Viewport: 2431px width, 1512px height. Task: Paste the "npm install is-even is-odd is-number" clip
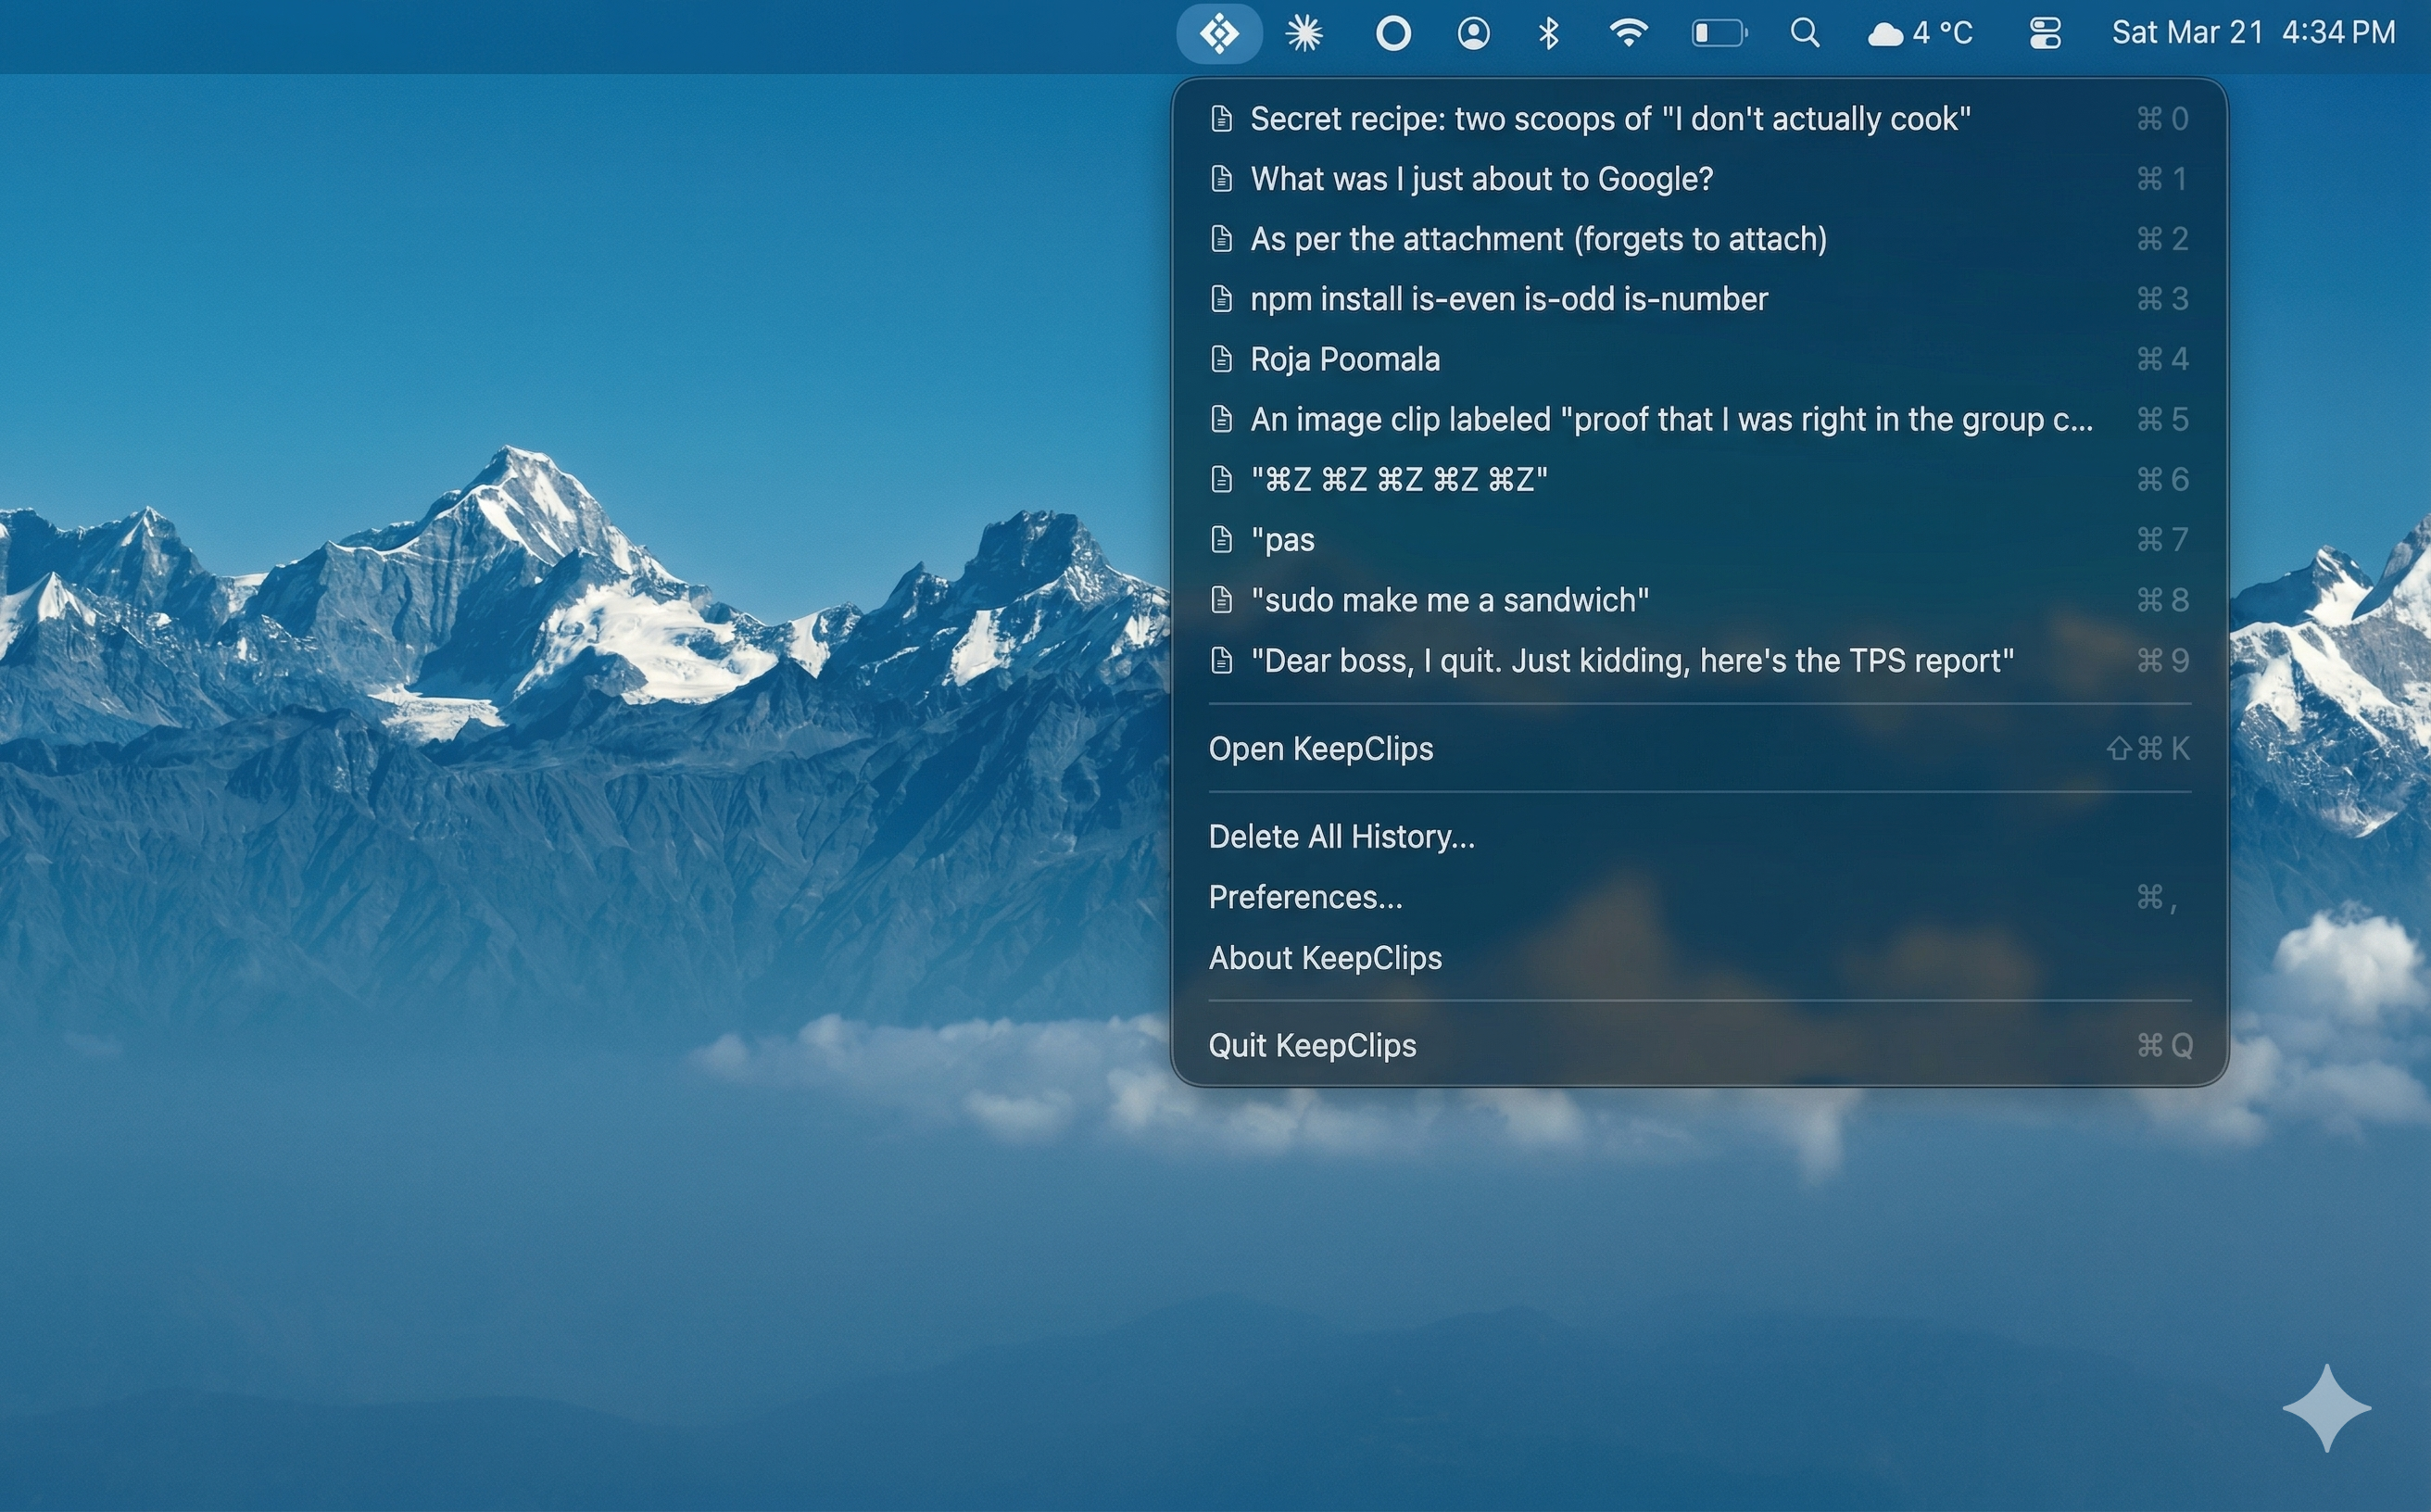[x=1508, y=298]
